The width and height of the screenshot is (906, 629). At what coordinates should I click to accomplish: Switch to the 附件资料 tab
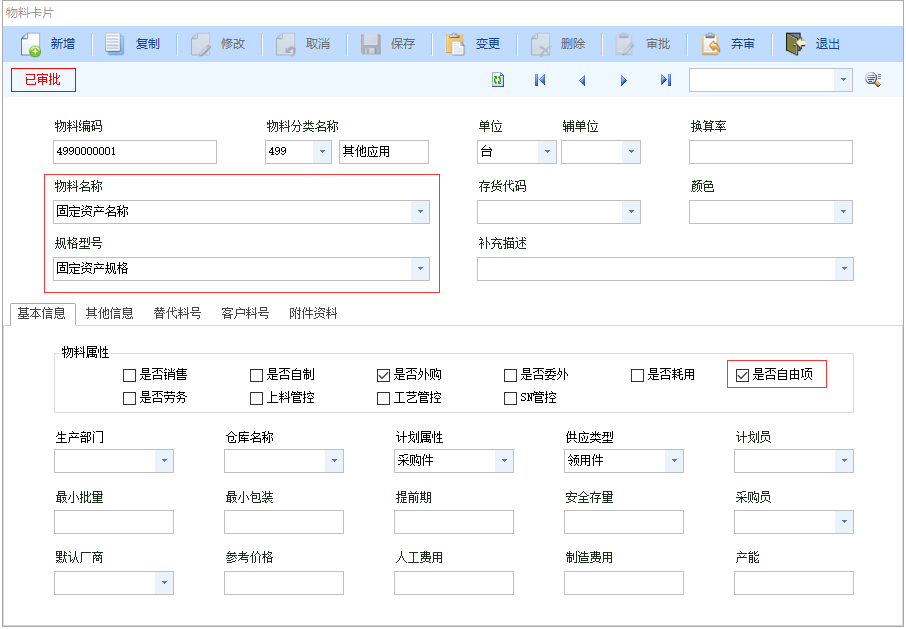[313, 314]
